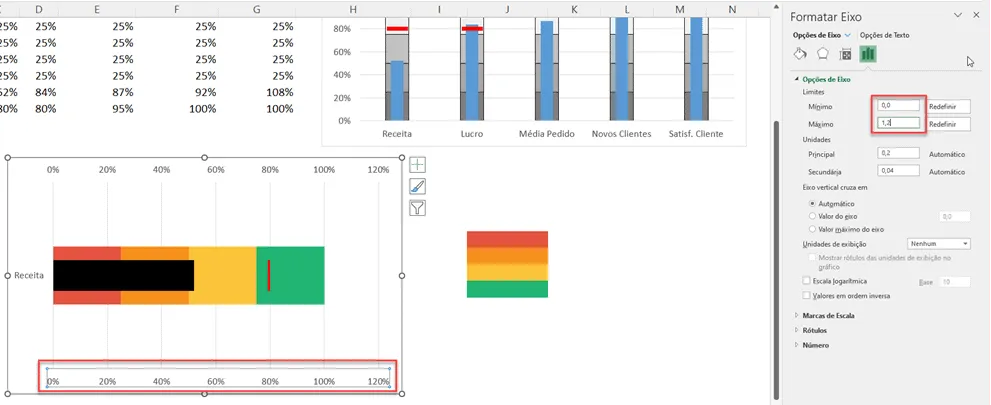Open the Chart Filters funnel button
This screenshot has width=991, height=405.
[x=418, y=207]
